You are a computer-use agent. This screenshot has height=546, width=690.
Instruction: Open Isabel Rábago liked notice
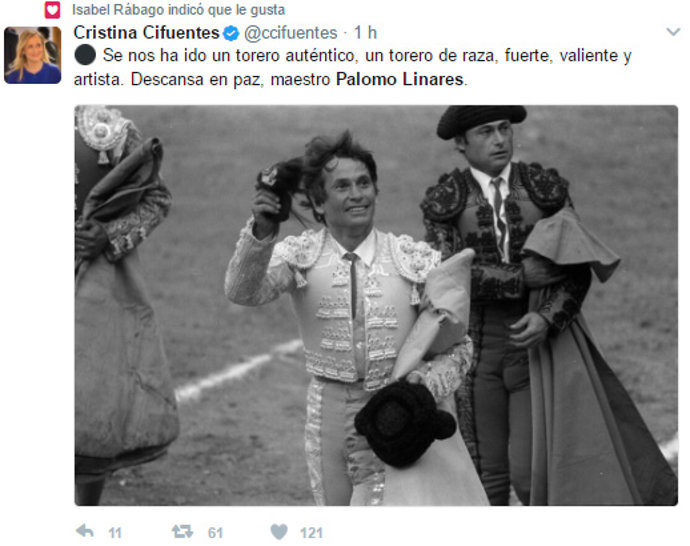point(178,10)
